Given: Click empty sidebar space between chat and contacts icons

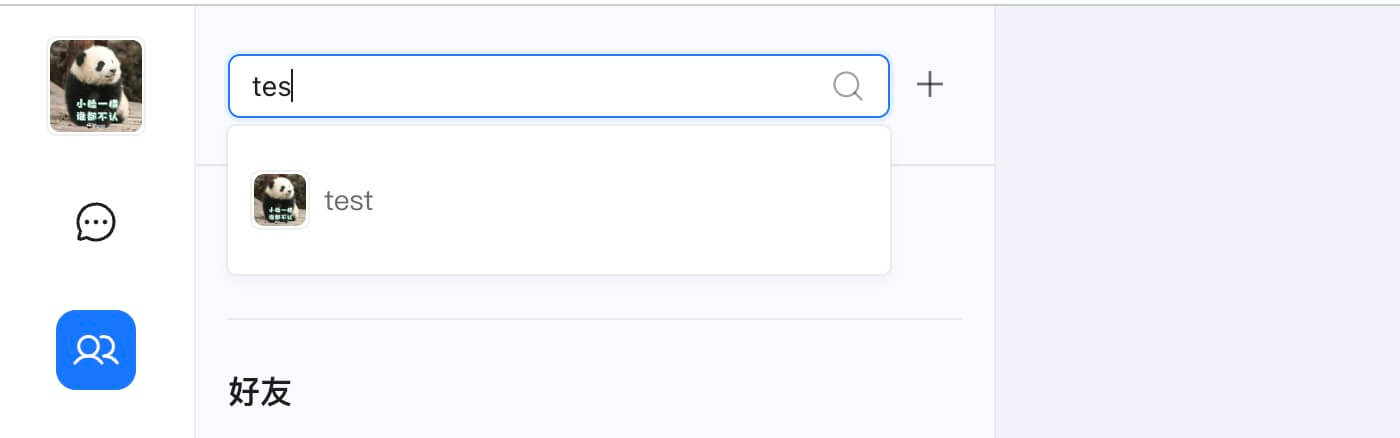Looking at the screenshot, I should coord(96,280).
